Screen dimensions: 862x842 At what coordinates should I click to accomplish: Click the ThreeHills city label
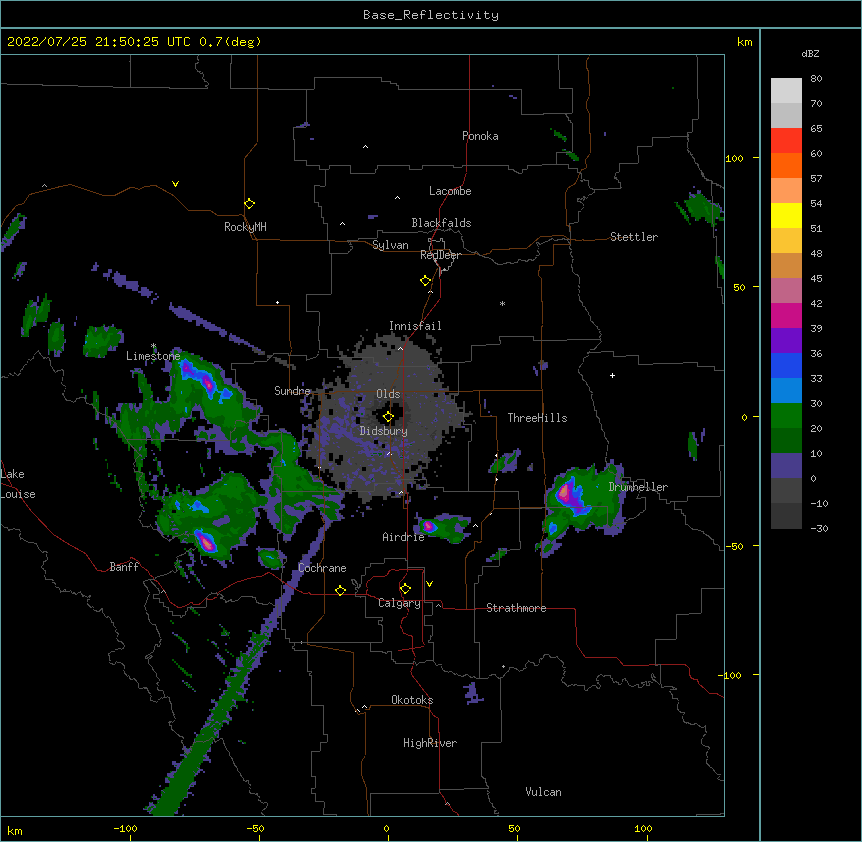(x=537, y=418)
